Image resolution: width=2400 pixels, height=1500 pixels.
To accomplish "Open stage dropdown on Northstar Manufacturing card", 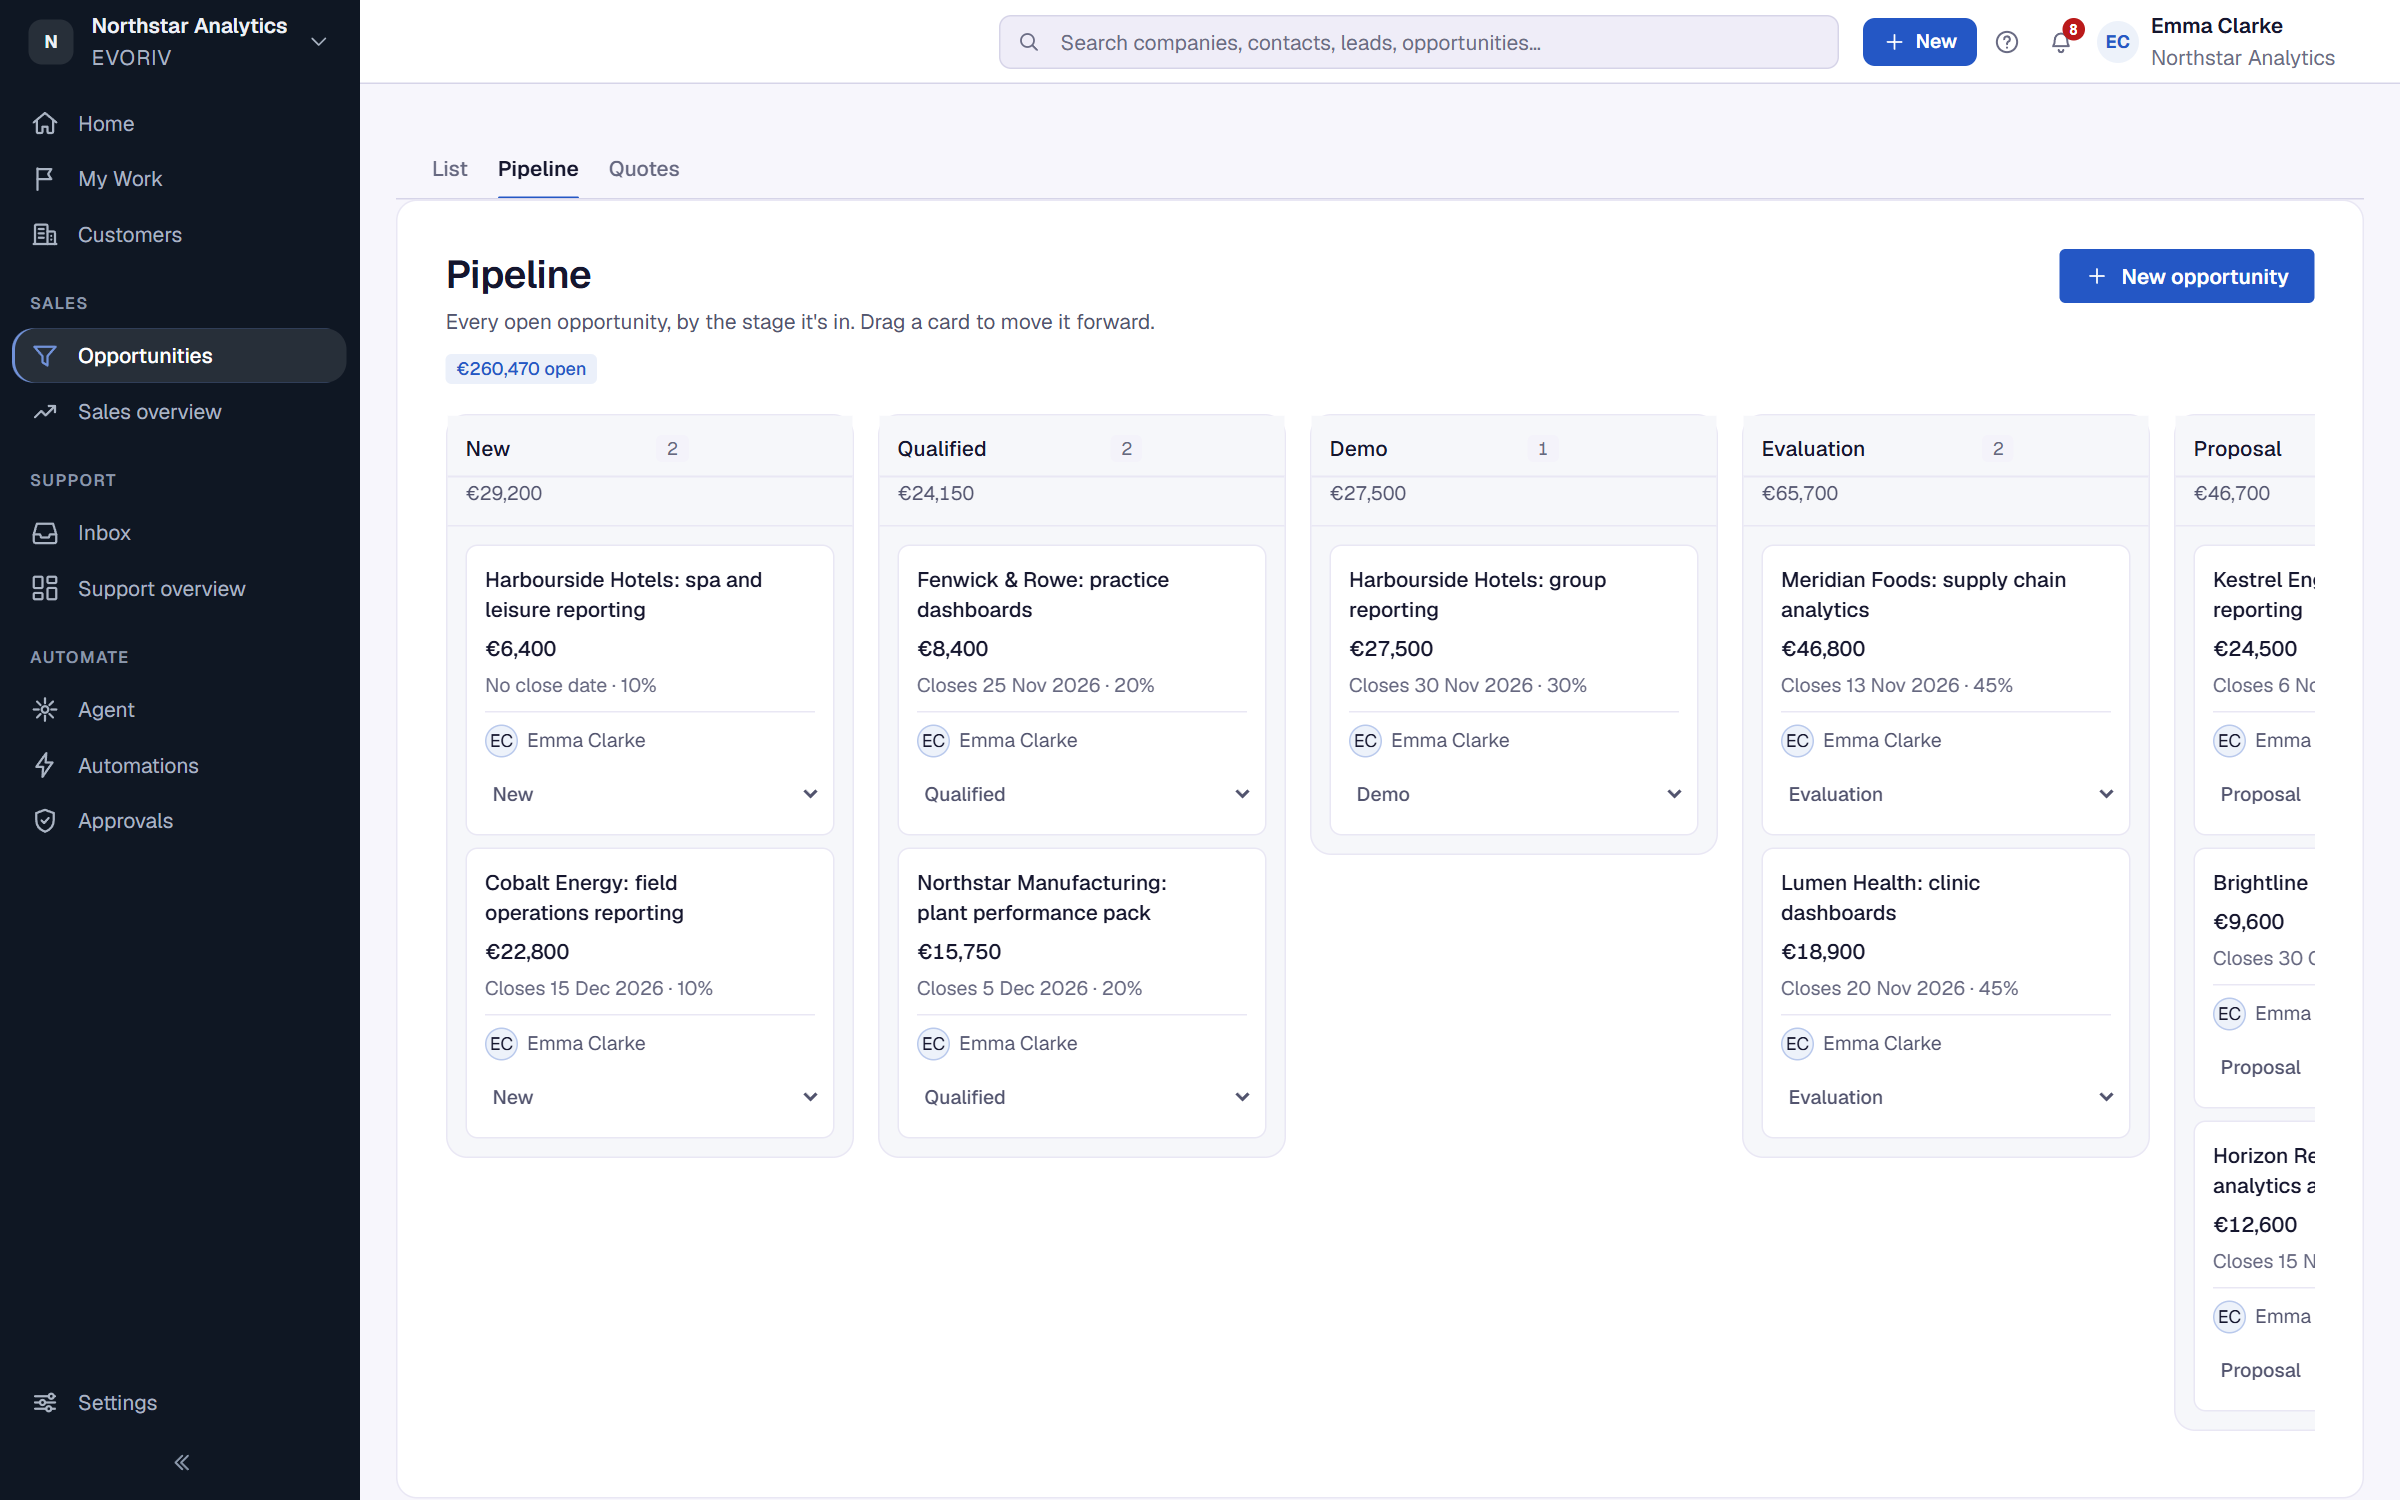I will pos(1082,1097).
